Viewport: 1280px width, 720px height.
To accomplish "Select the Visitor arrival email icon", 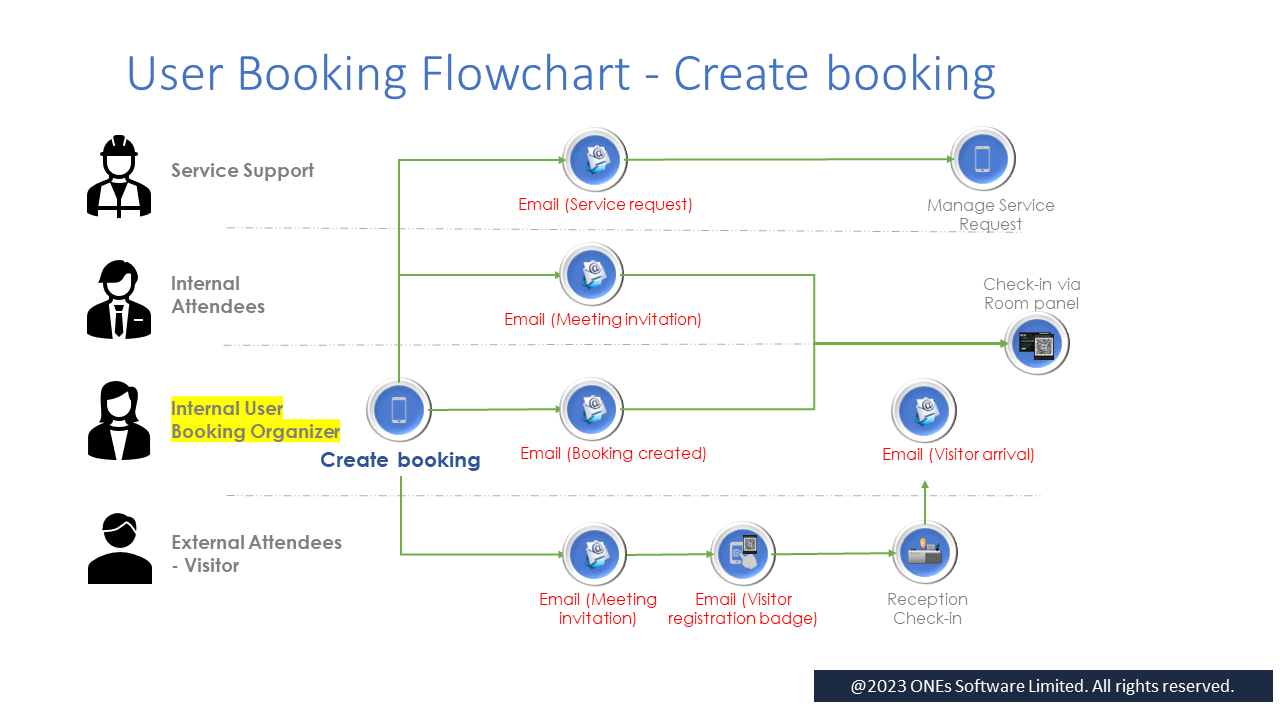I will [925, 410].
